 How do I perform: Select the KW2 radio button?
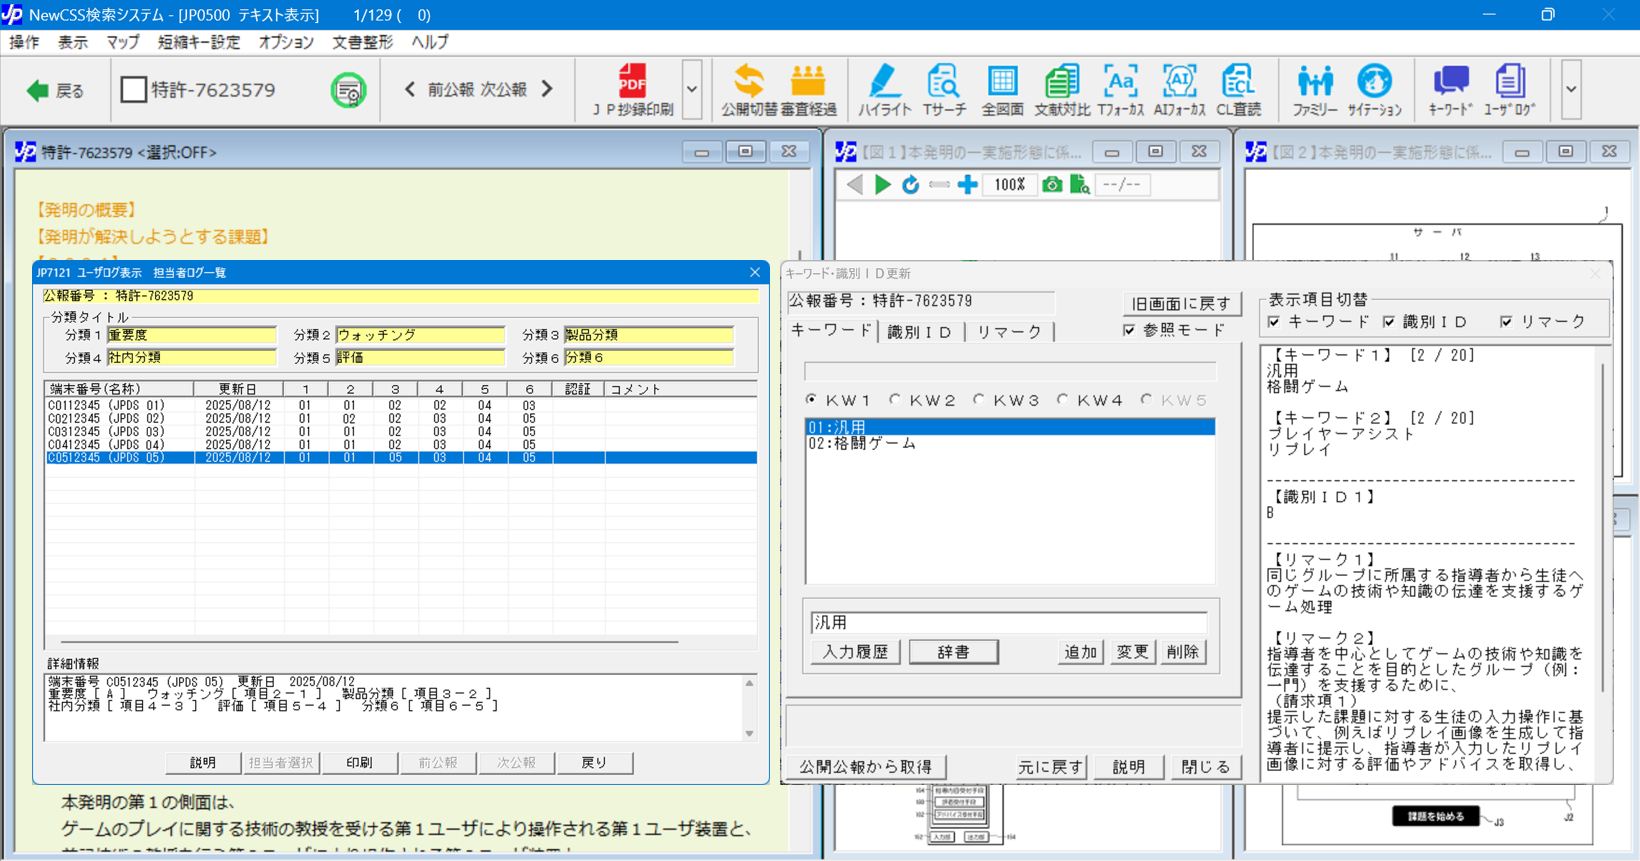tap(895, 399)
